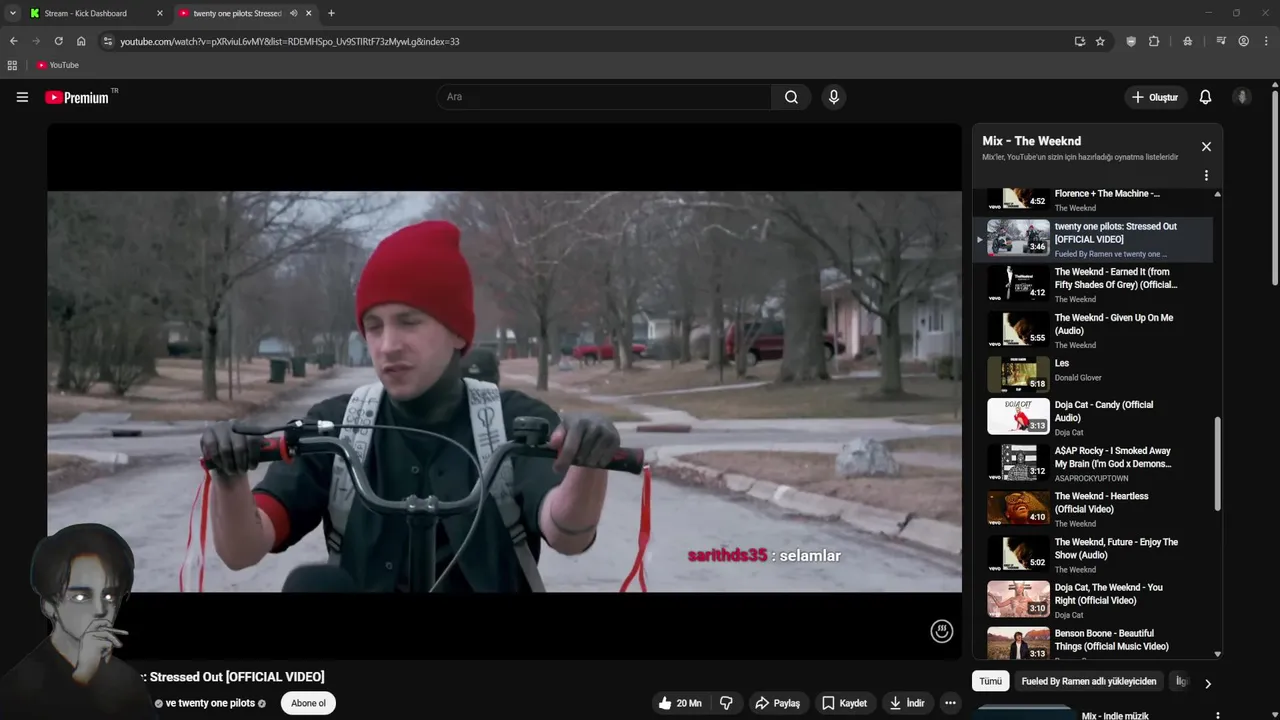Play A$AP Rocky - I Smoked Away My Brain
This screenshot has width=1280, height=720.
1095,464
